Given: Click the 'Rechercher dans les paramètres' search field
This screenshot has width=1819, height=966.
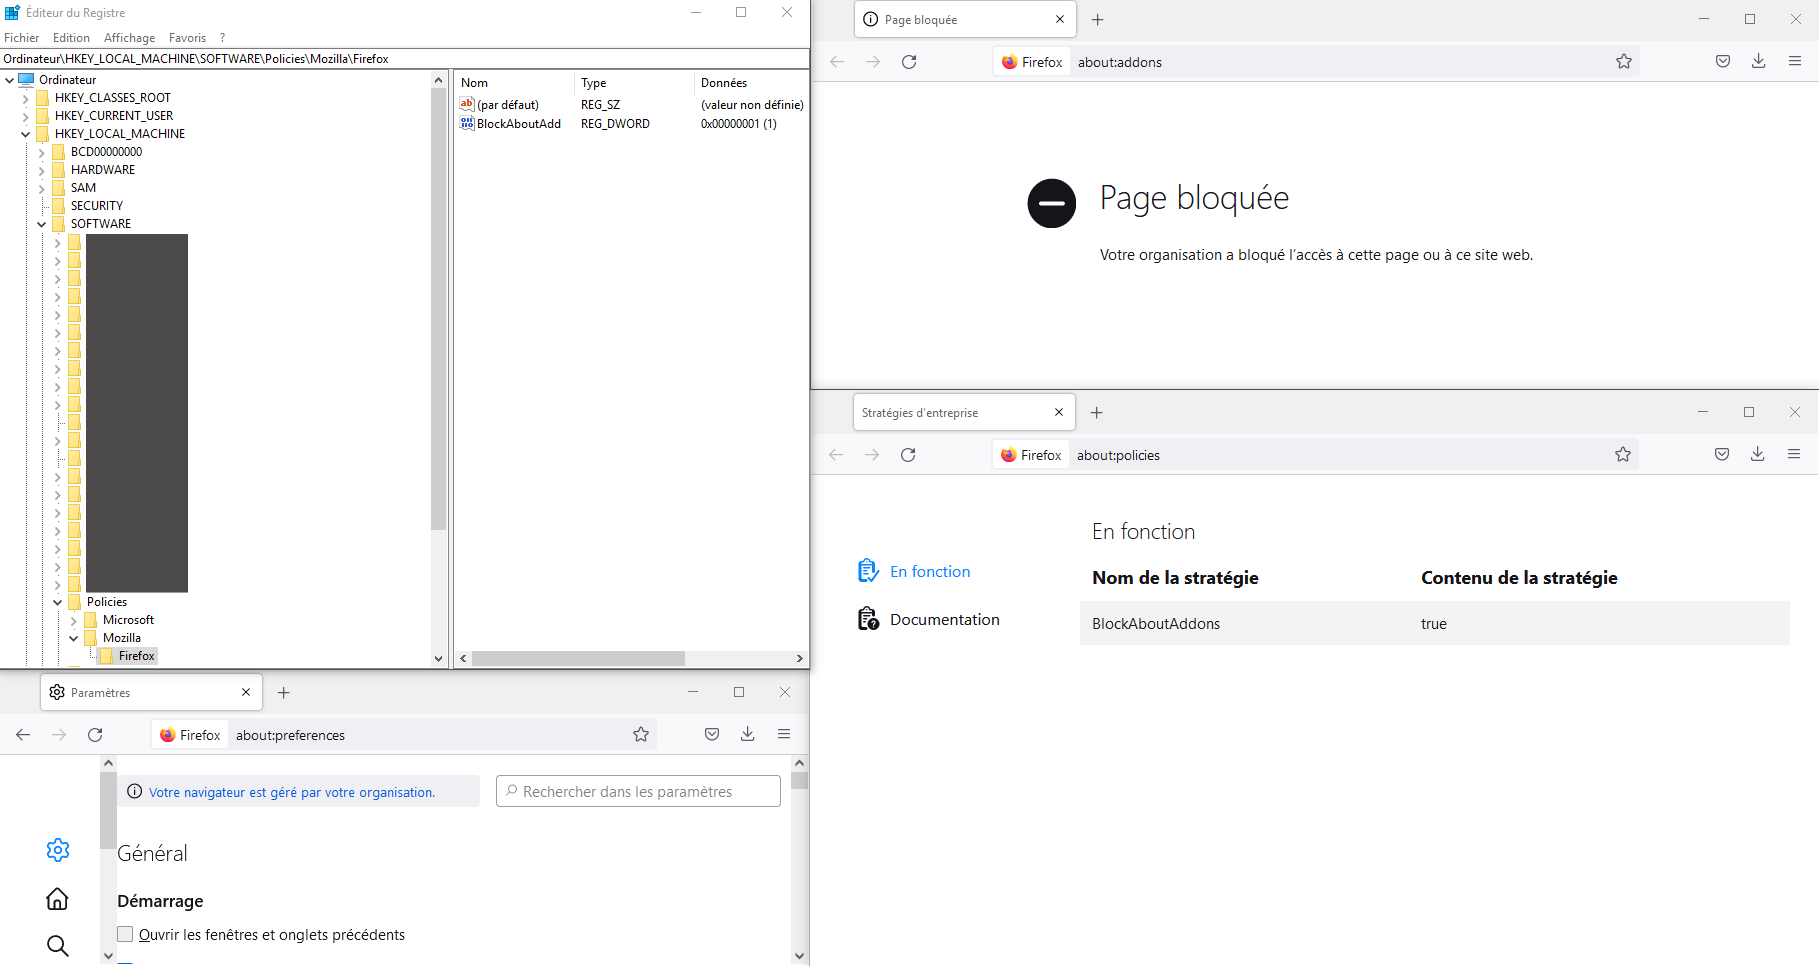Looking at the screenshot, I should pos(640,792).
